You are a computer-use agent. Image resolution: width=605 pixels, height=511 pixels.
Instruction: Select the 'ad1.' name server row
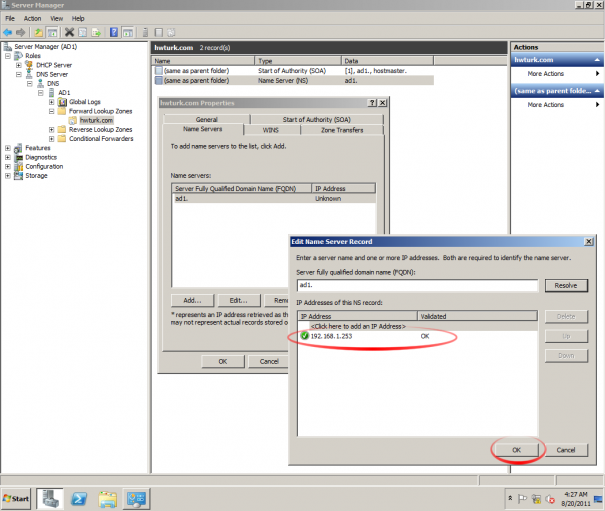tap(274, 198)
